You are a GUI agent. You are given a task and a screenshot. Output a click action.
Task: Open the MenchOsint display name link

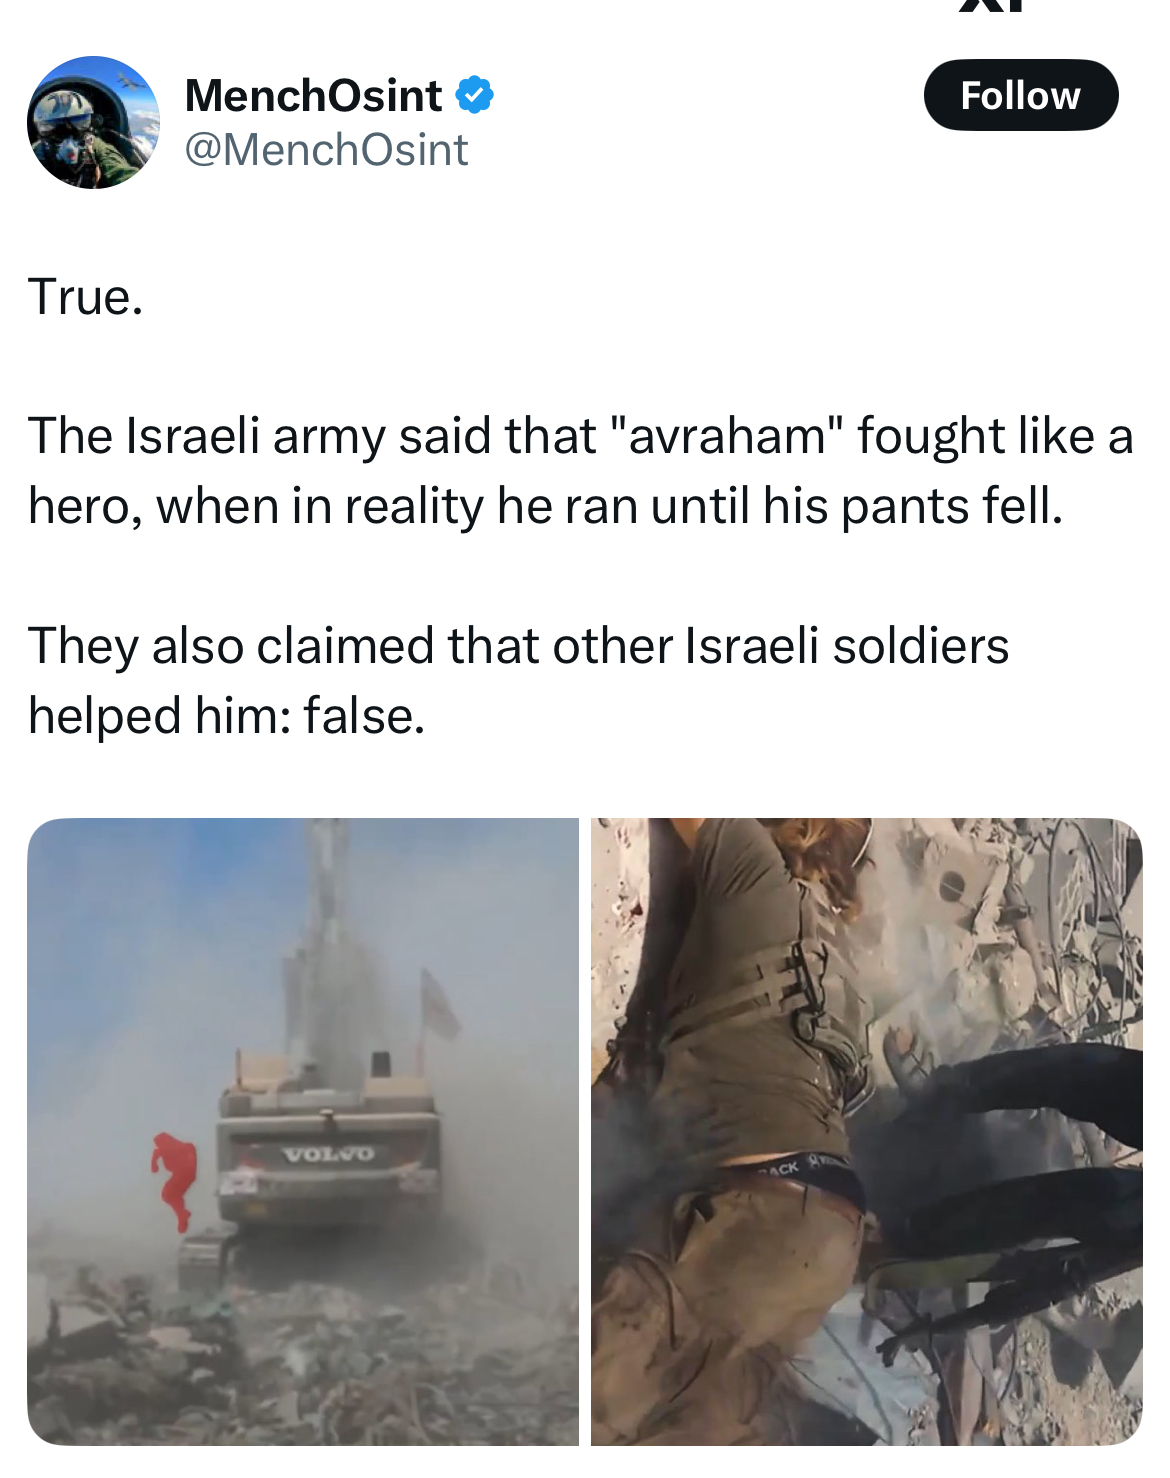pos(313,95)
